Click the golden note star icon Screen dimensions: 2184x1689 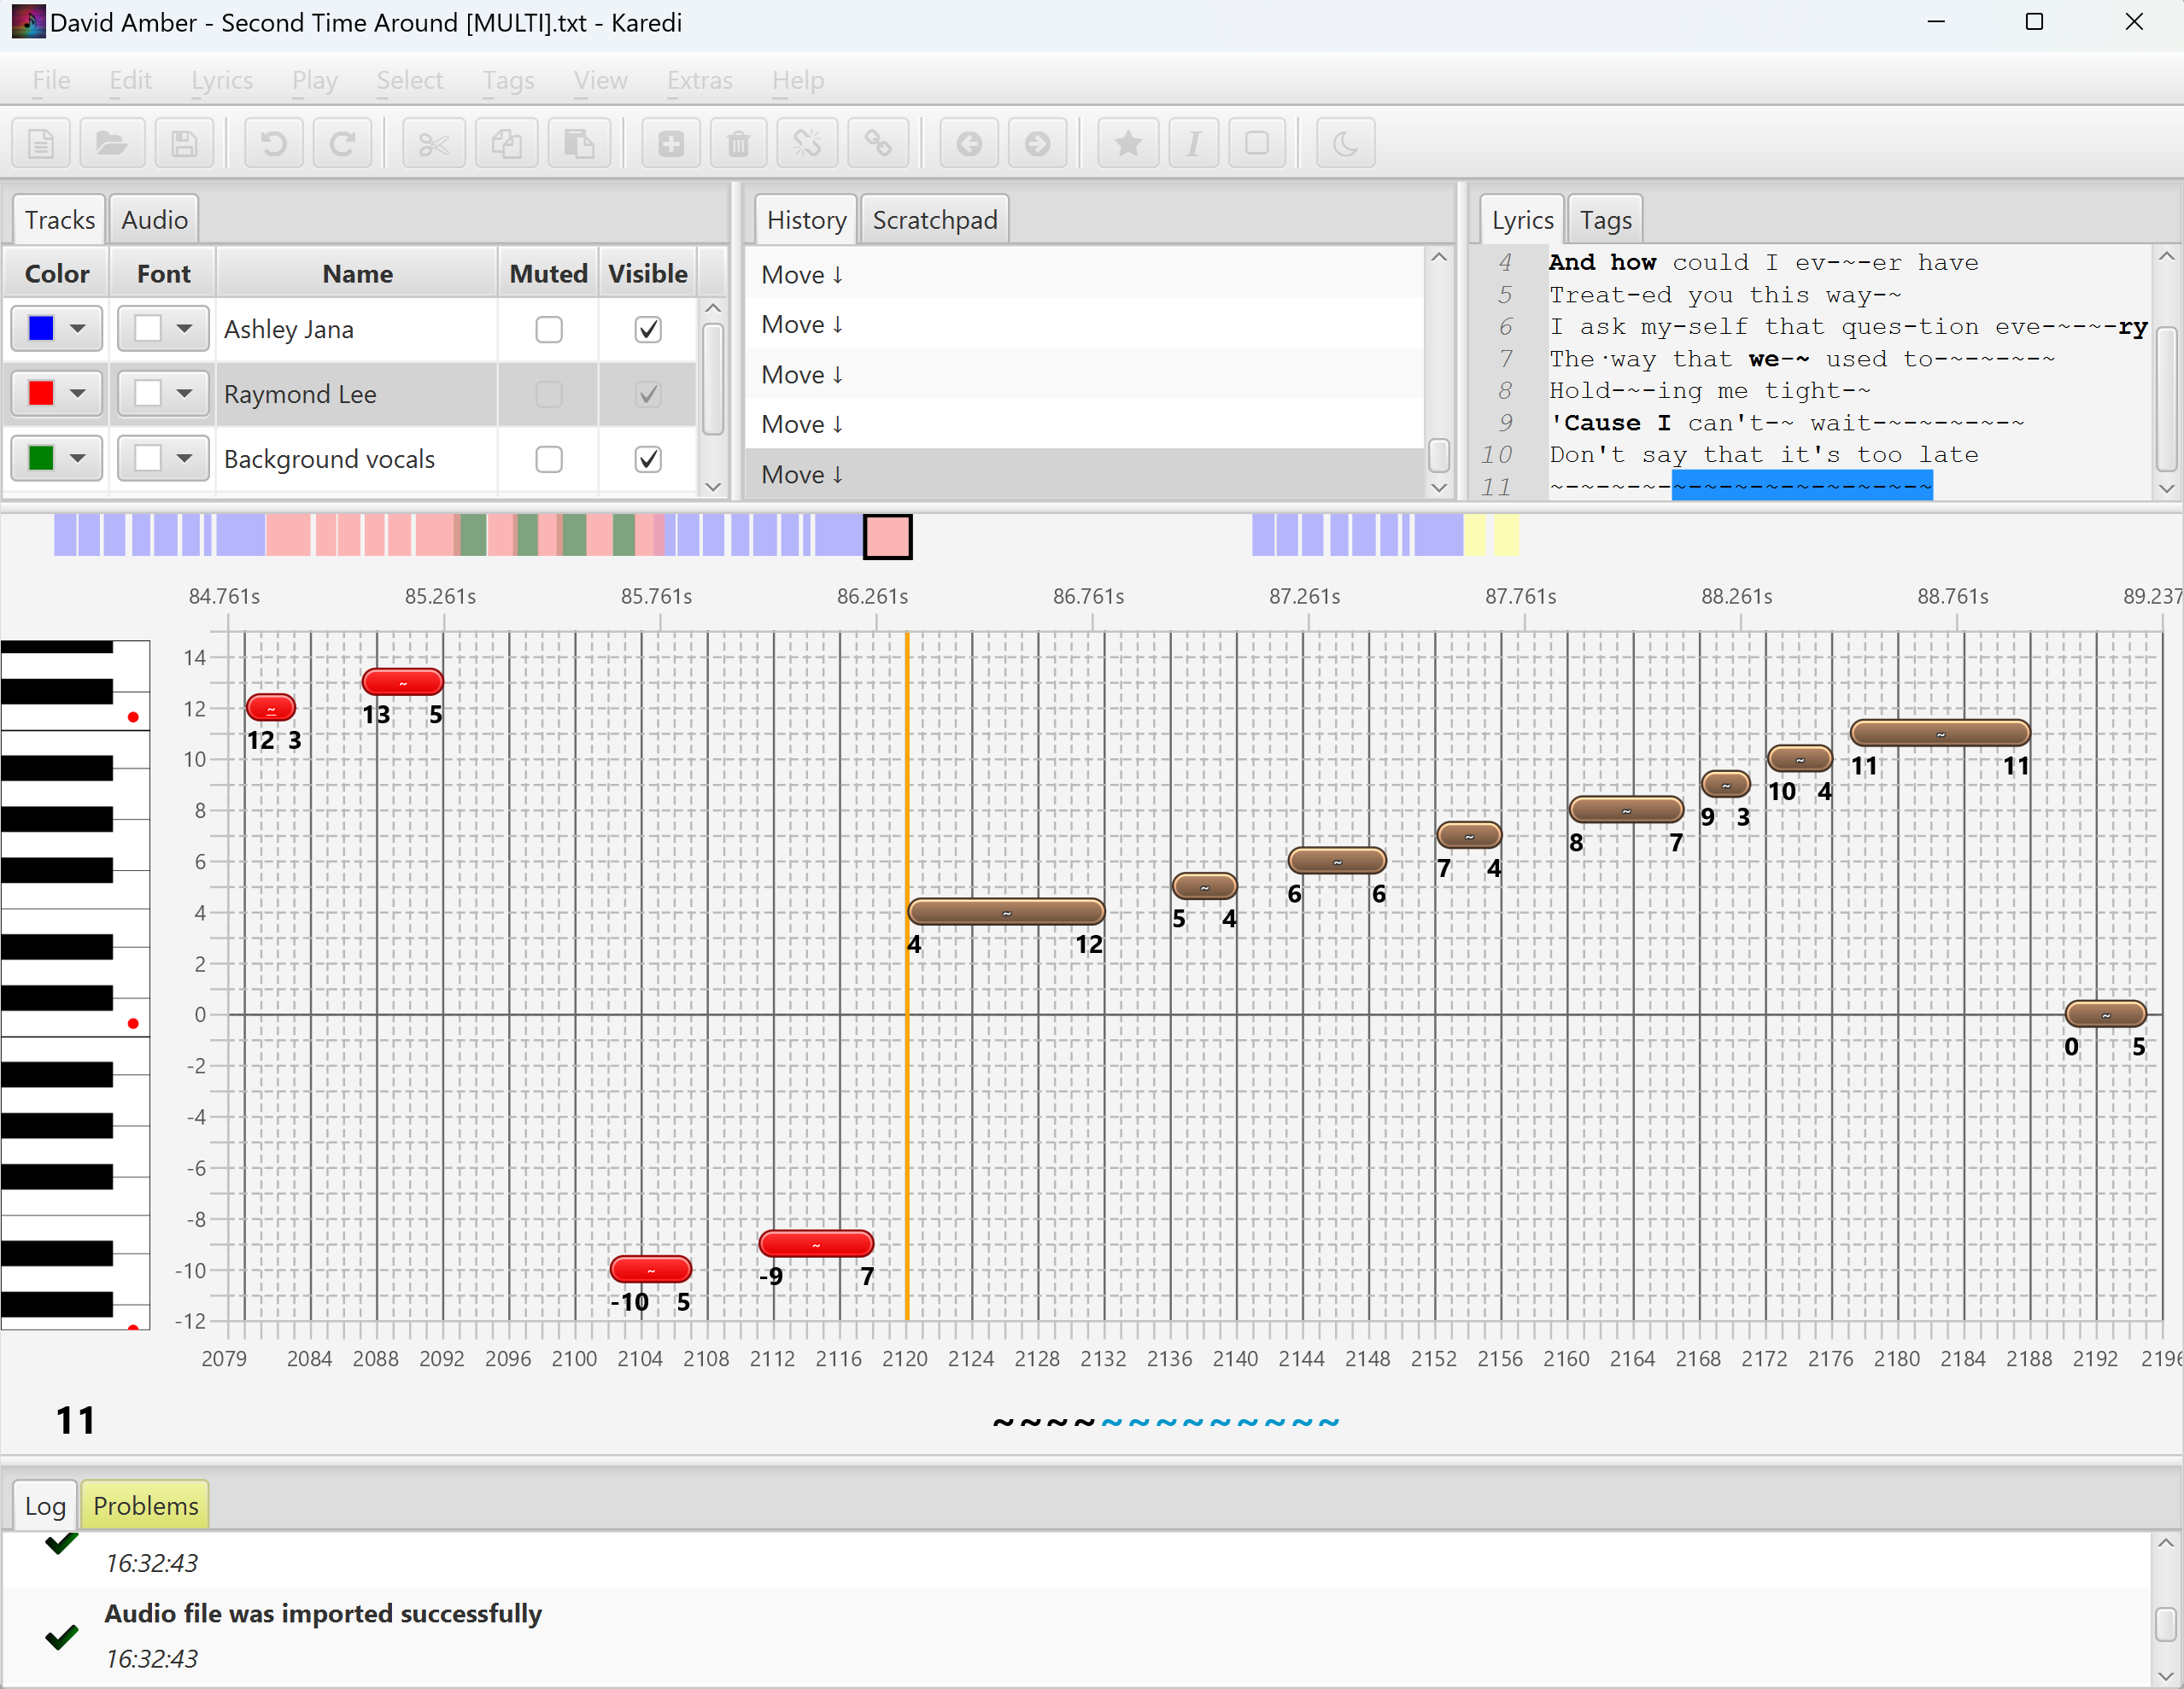point(1128,144)
